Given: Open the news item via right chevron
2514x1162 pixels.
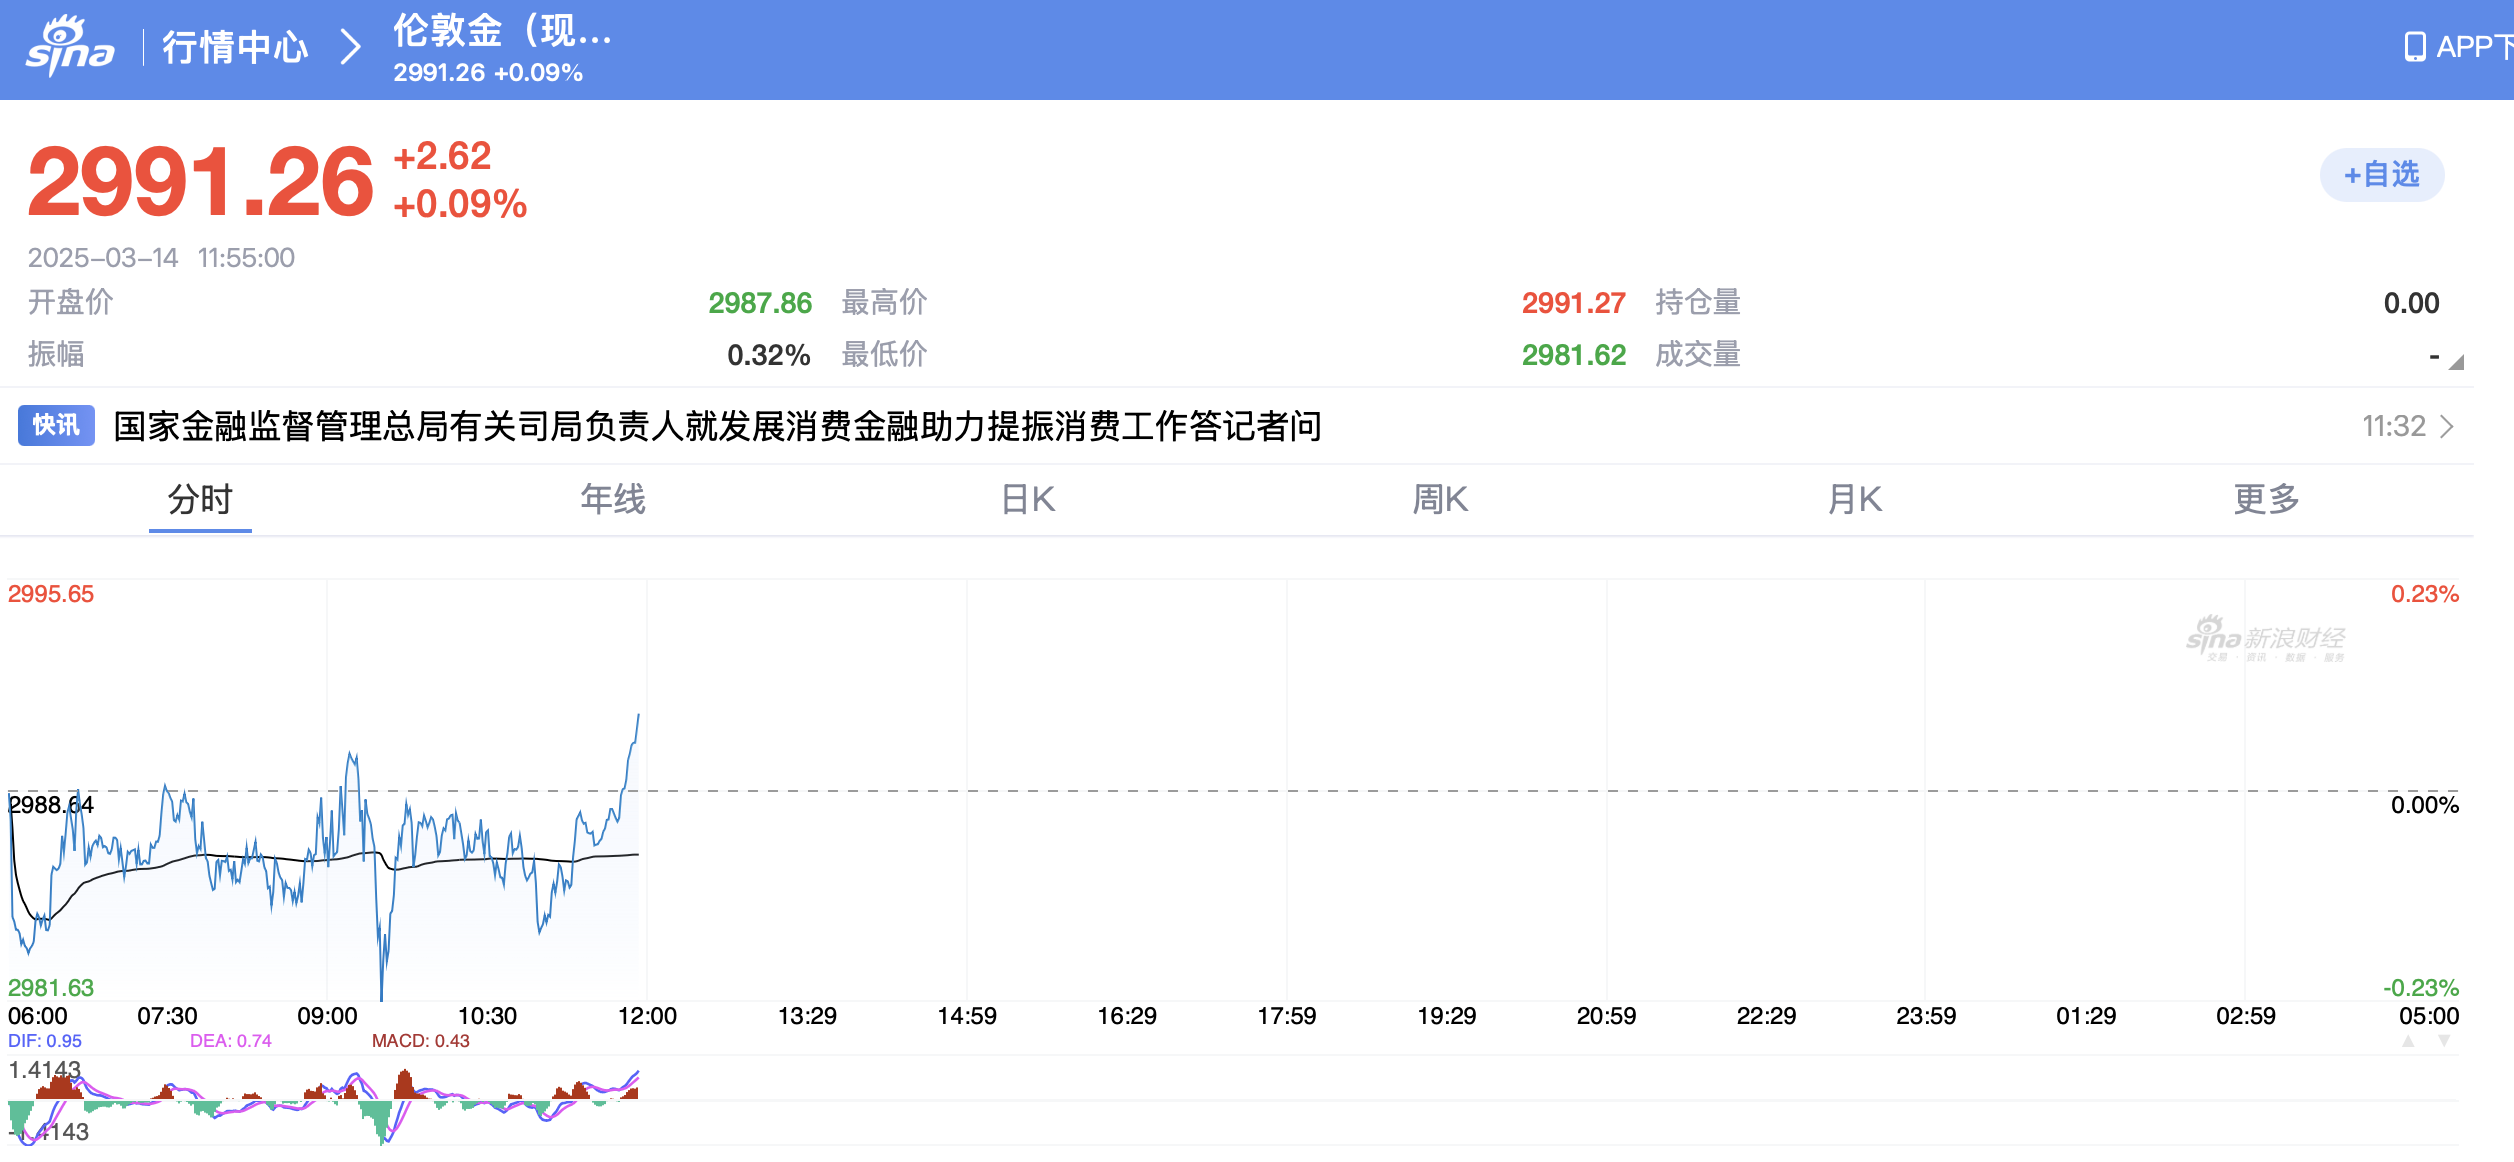Looking at the screenshot, I should pyautogui.click(x=2447, y=427).
